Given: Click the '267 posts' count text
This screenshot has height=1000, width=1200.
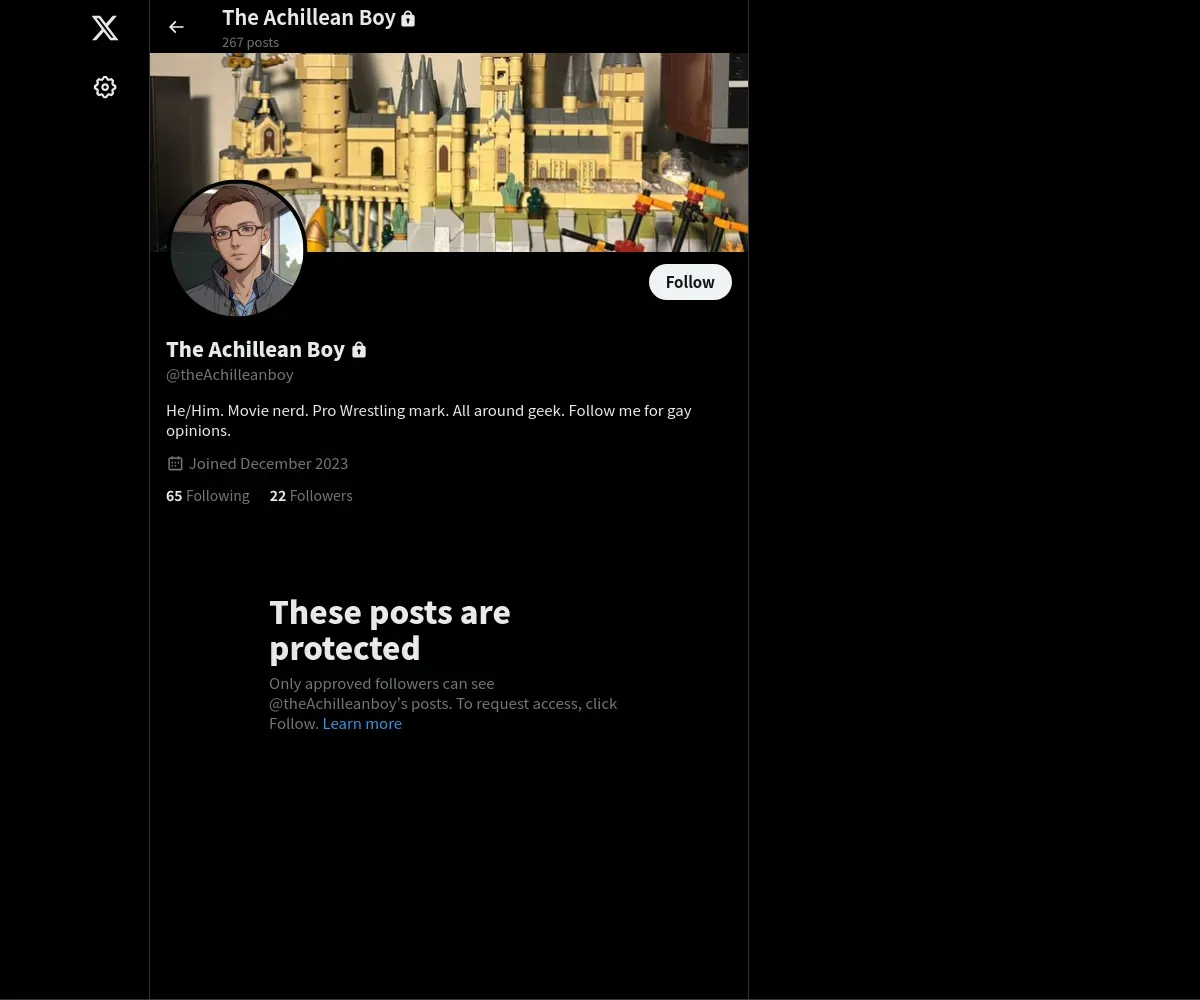Looking at the screenshot, I should (250, 42).
